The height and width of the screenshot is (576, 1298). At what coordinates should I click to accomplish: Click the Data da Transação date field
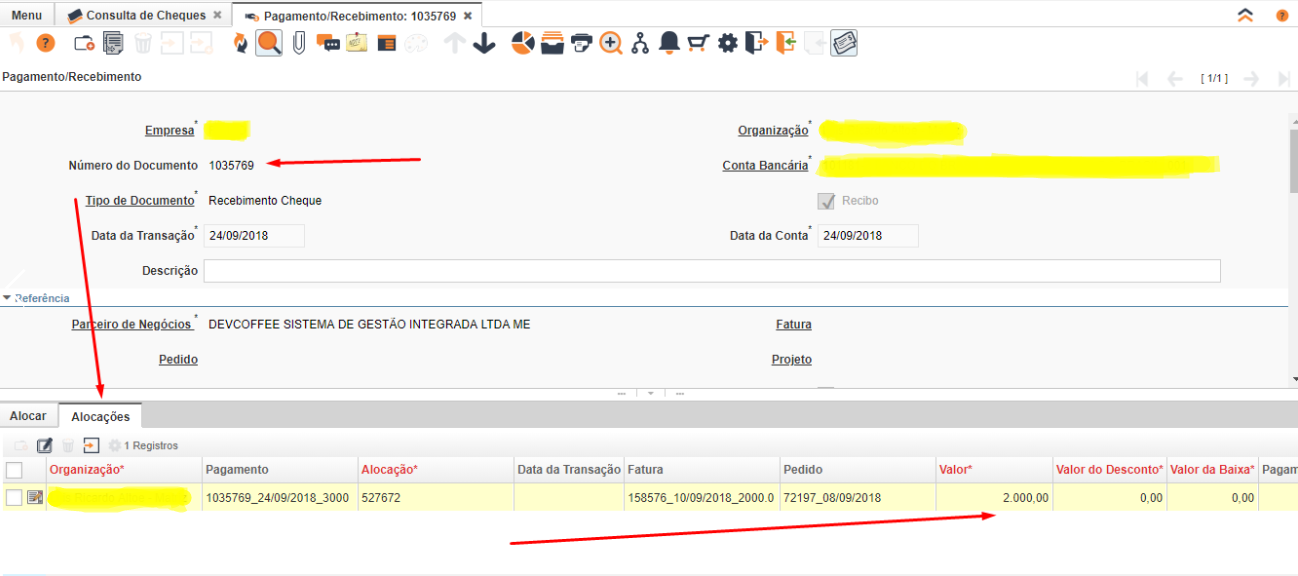click(254, 236)
